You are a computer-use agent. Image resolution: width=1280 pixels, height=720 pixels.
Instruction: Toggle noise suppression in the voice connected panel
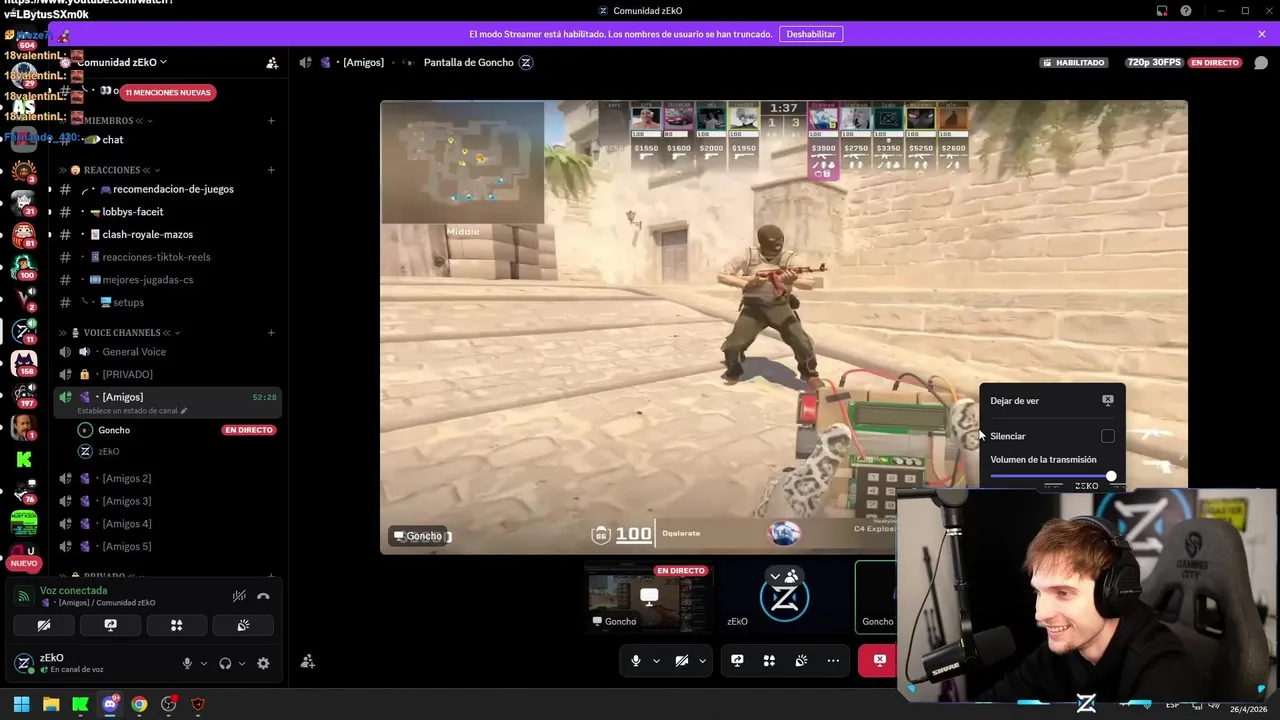click(239, 596)
